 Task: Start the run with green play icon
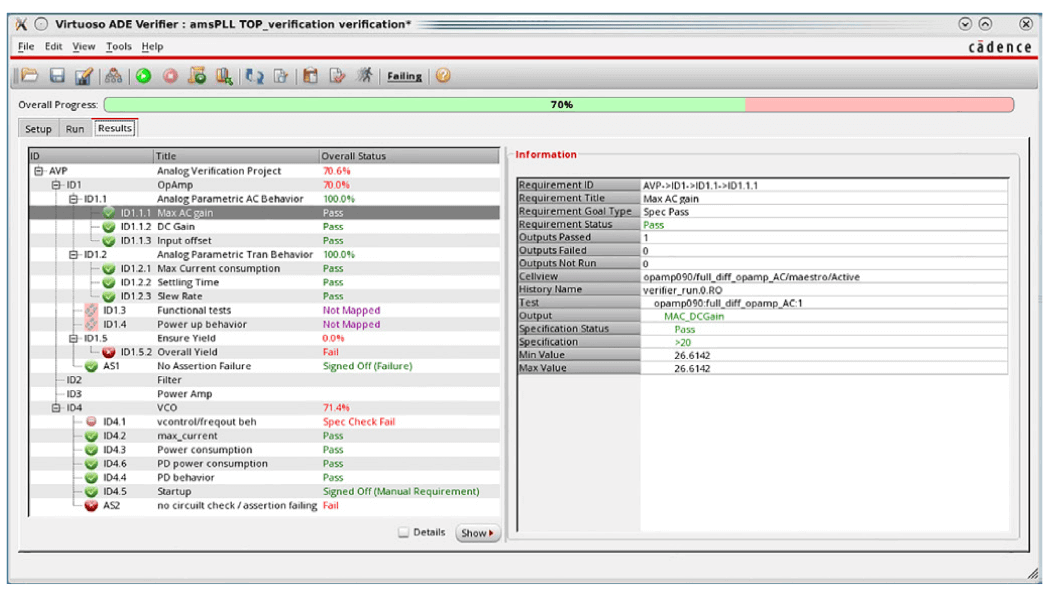143,76
